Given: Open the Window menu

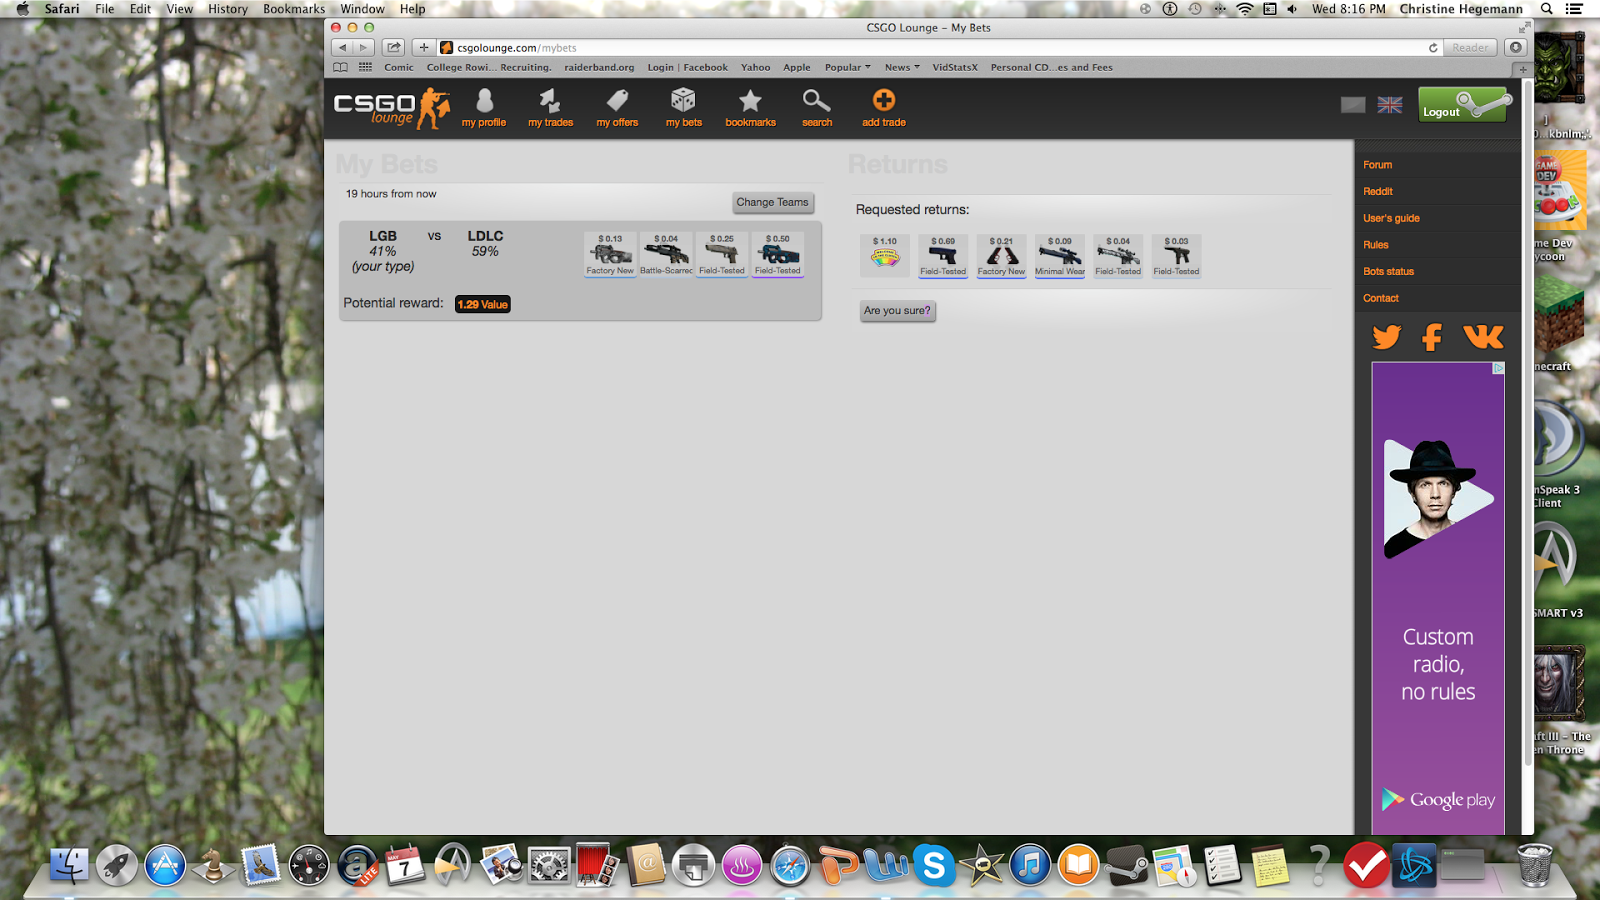Looking at the screenshot, I should tap(362, 9).
